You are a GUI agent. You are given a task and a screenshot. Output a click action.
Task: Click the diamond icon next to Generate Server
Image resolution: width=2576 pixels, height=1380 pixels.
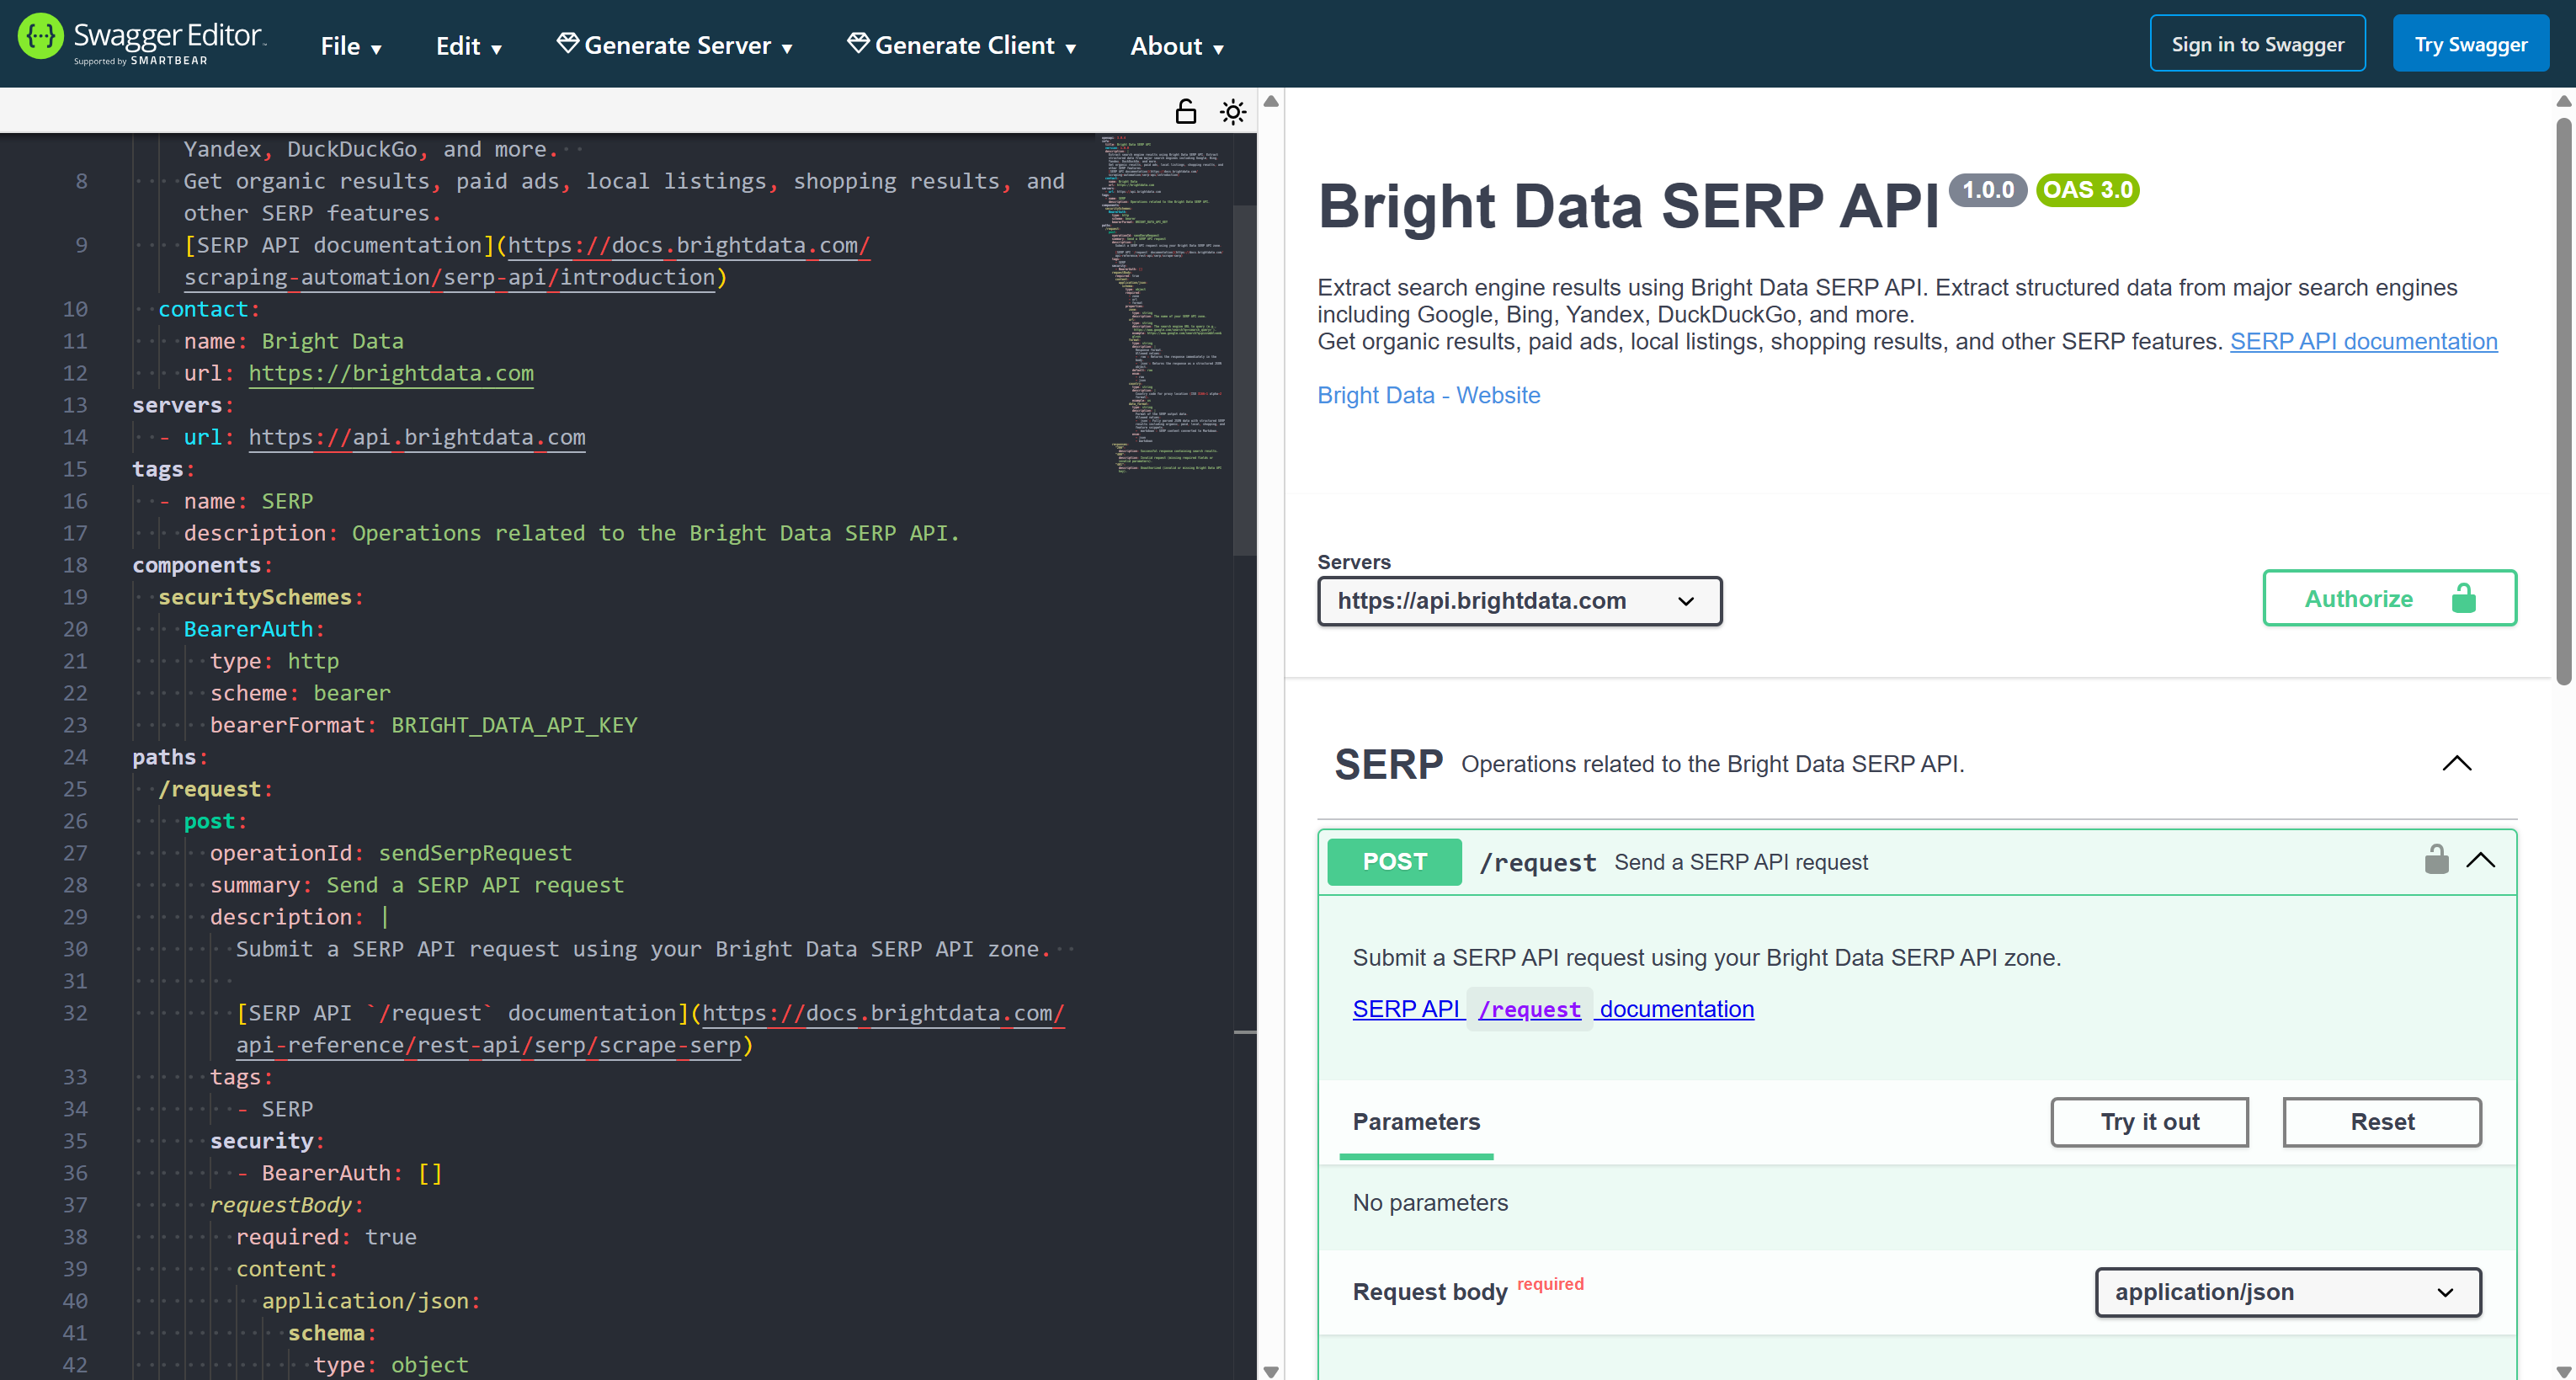click(x=567, y=43)
